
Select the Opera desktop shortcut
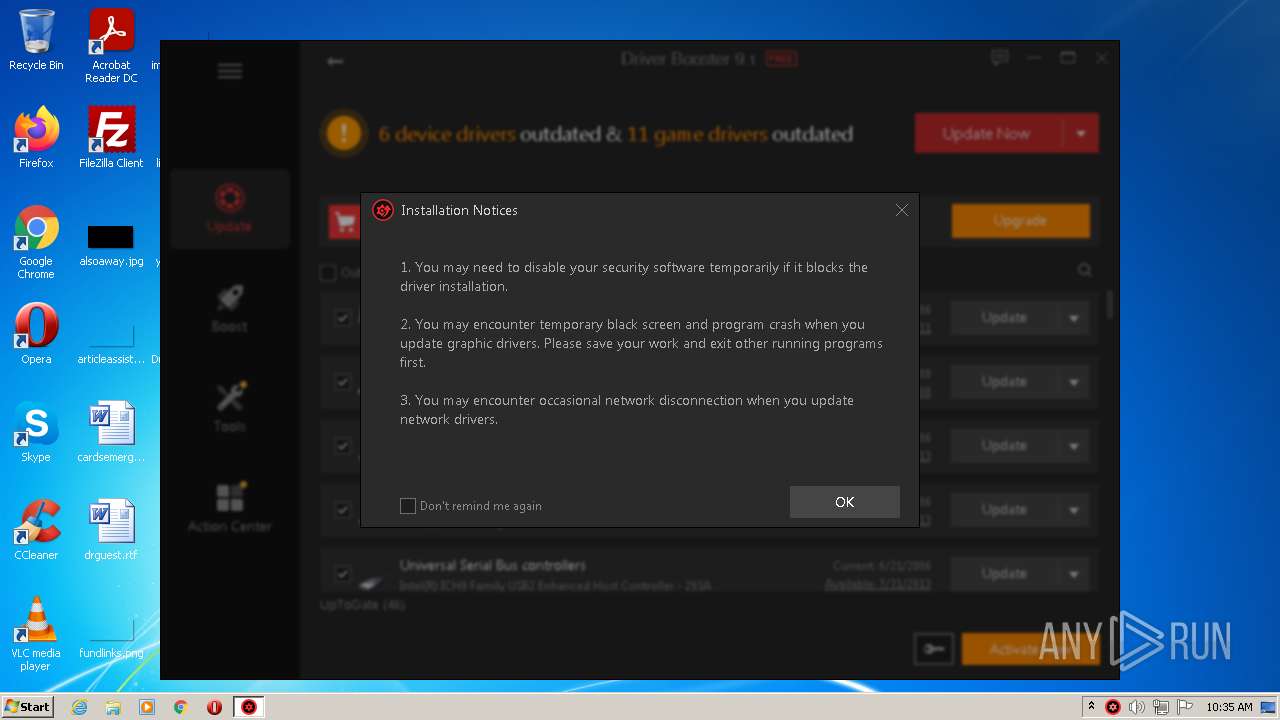pyautogui.click(x=36, y=334)
